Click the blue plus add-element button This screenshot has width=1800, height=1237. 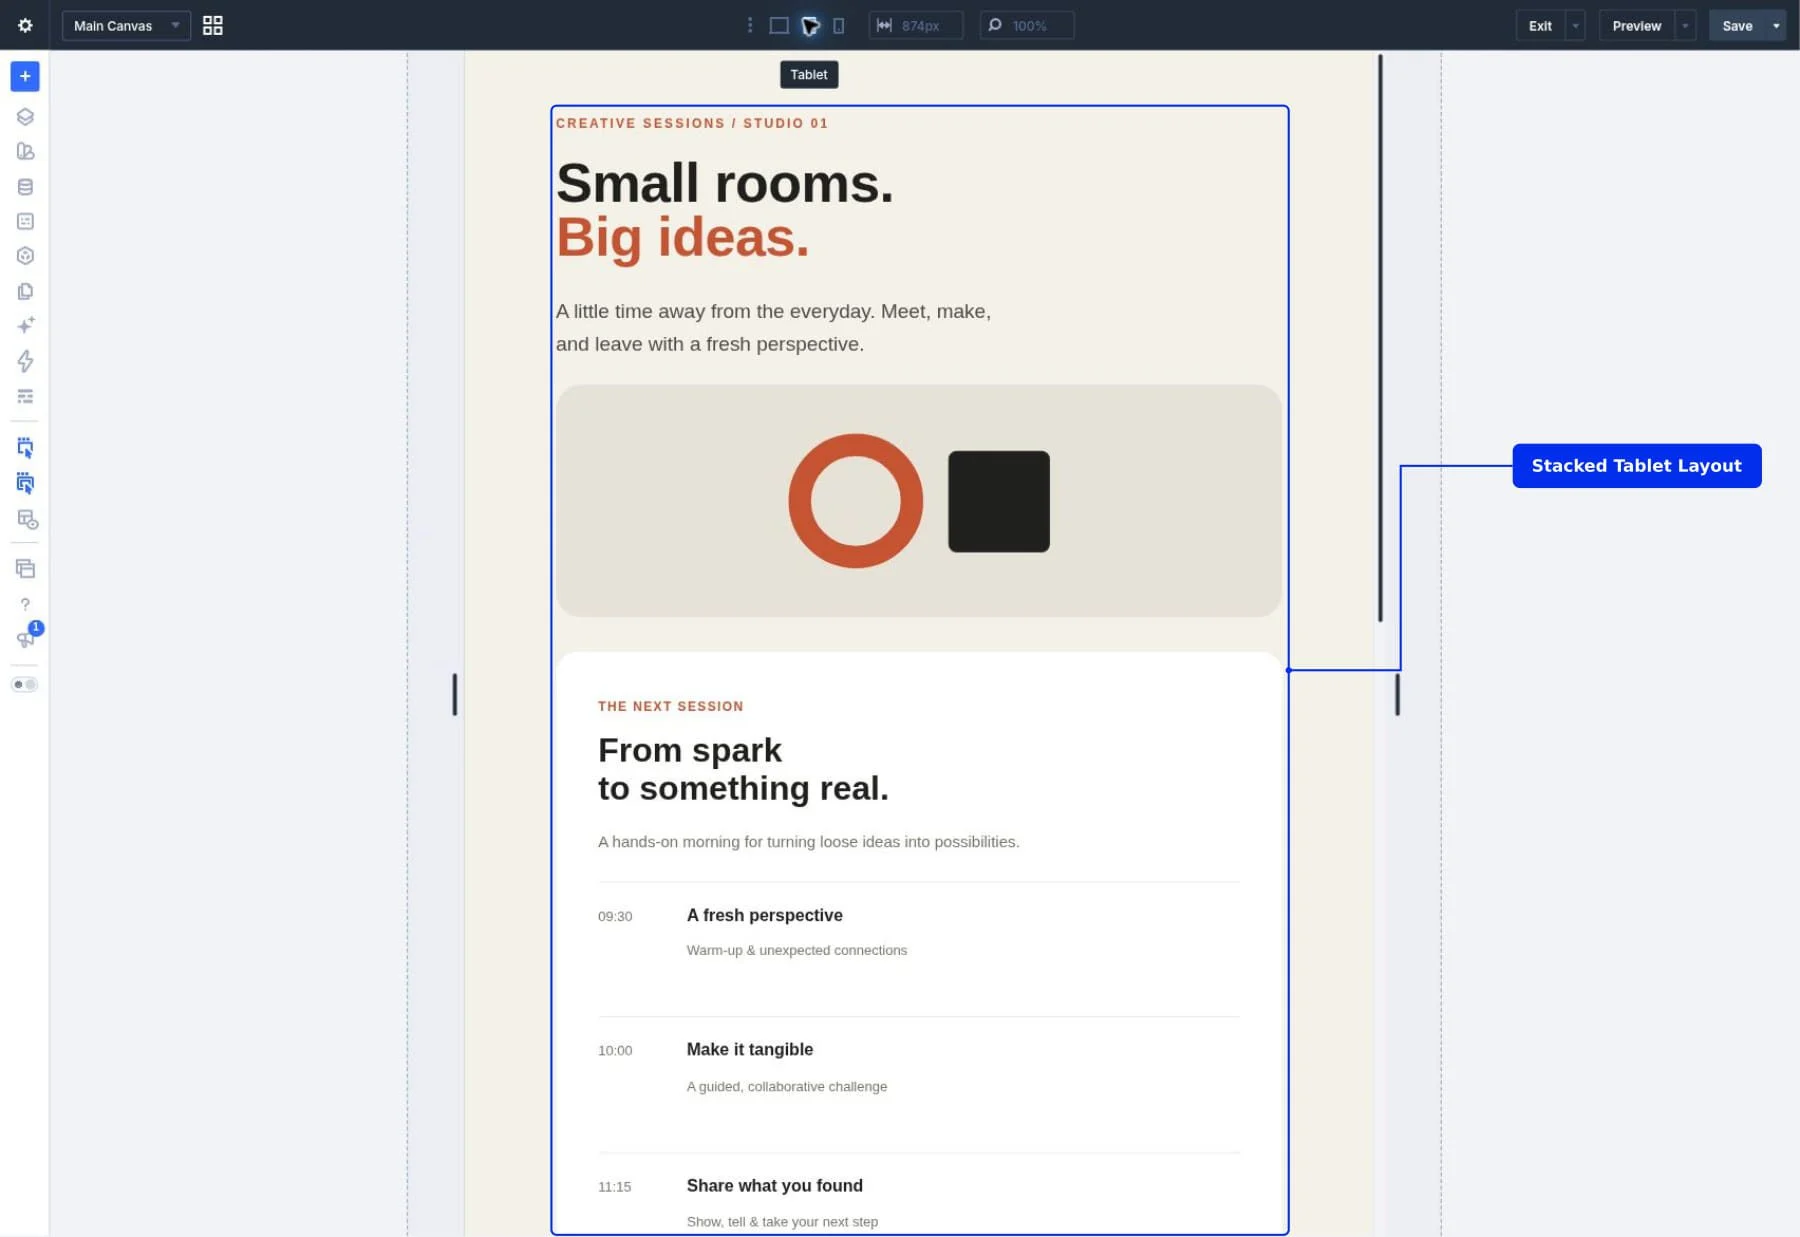(x=25, y=76)
